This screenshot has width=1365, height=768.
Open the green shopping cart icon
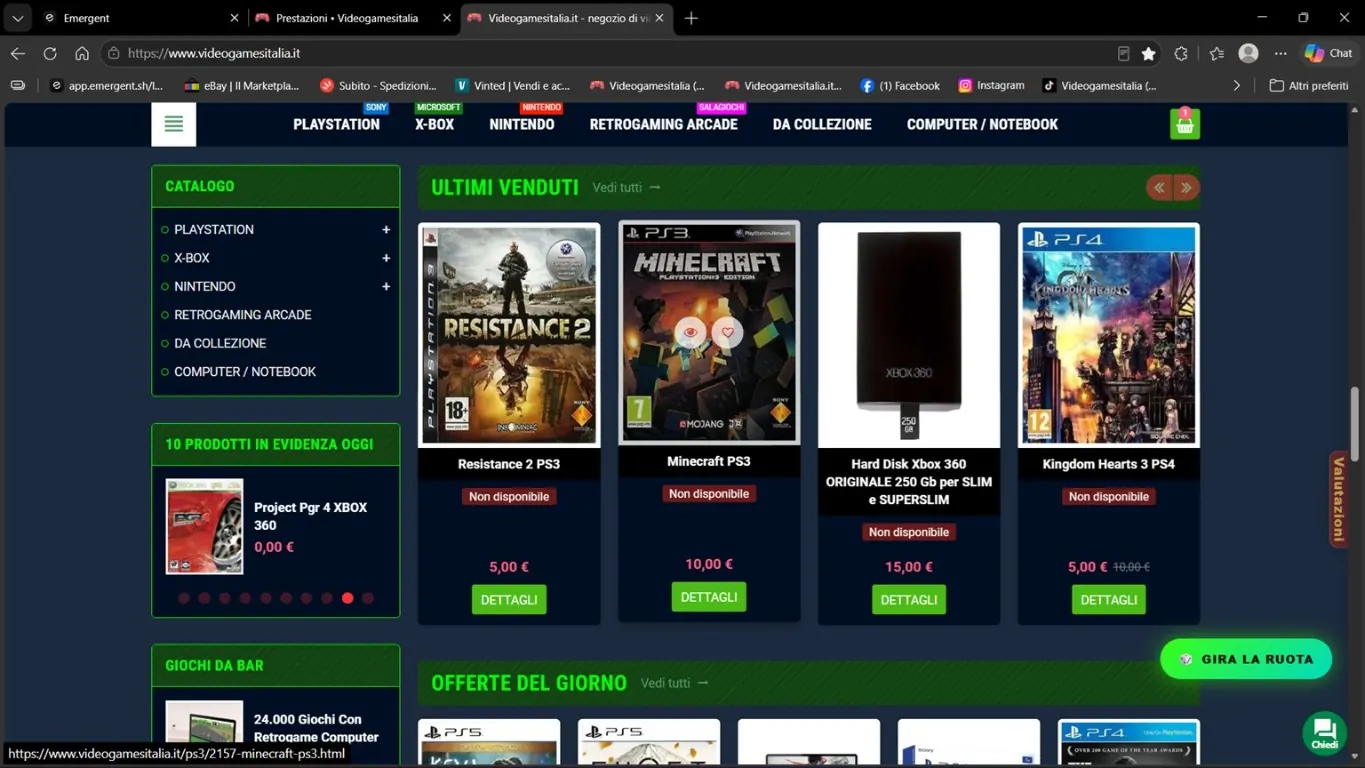[1185, 124]
